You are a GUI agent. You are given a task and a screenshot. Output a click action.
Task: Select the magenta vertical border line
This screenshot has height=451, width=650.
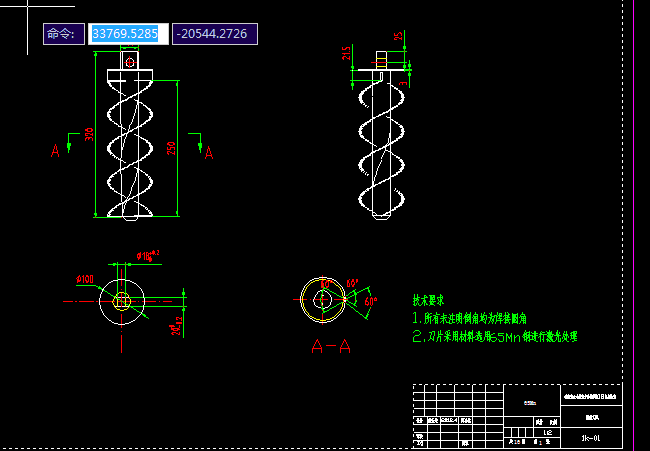(634, 226)
